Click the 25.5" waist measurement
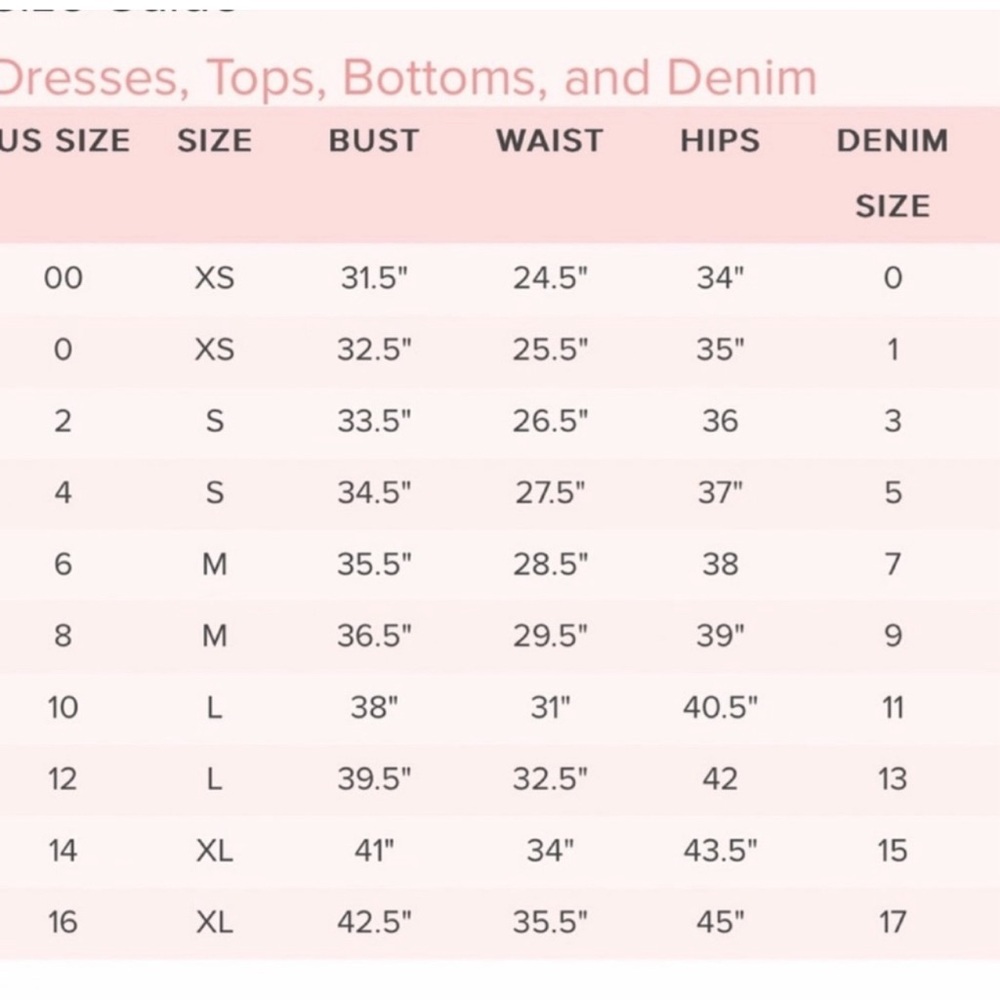This screenshot has width=1000, height=1000. pos(550,349)
